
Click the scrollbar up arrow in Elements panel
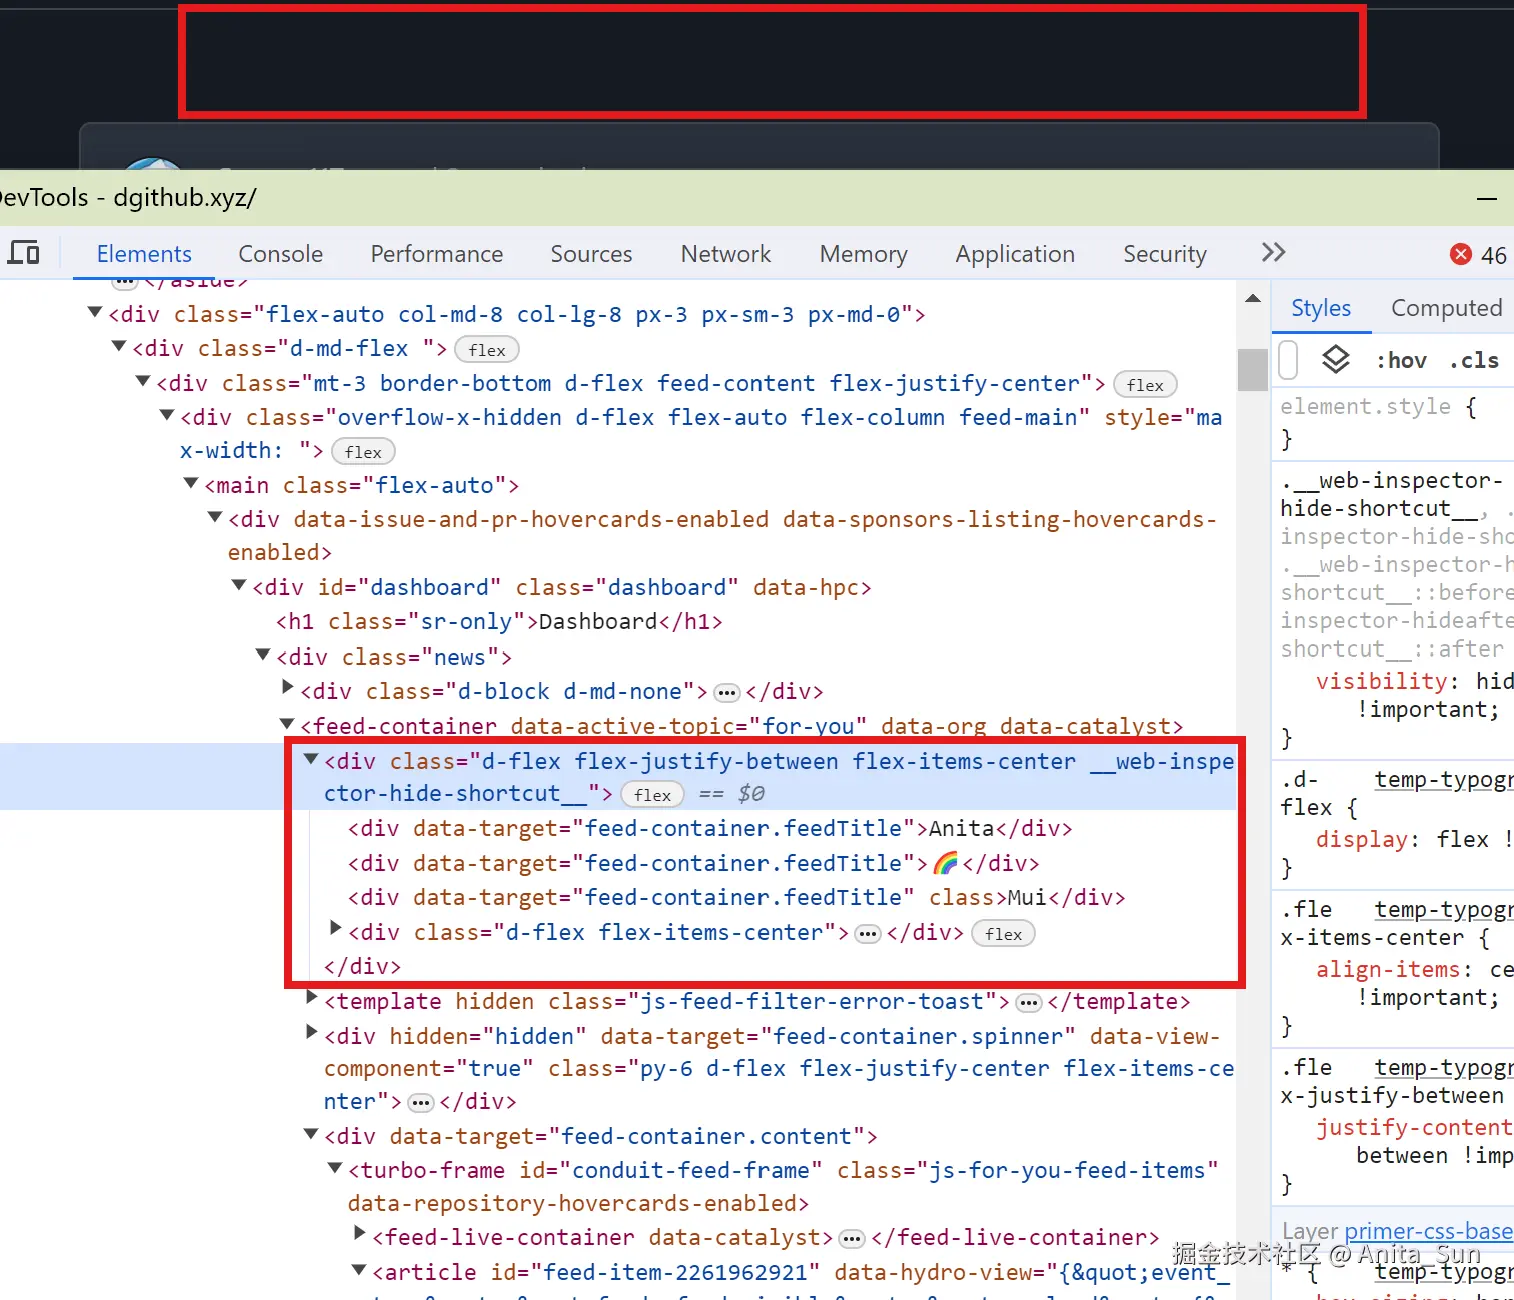[x=1252, y=299]
